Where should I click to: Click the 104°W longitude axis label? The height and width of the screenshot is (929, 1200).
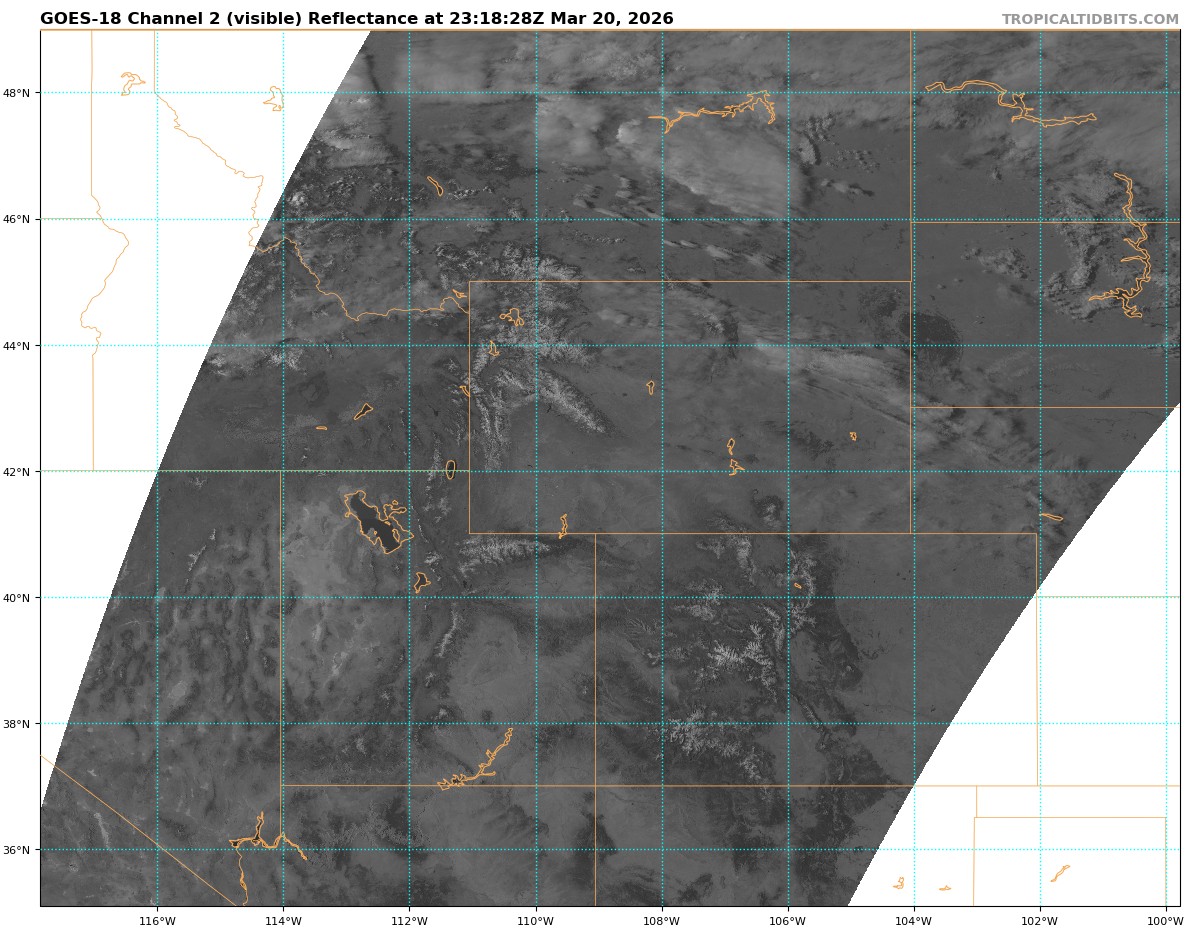[x=913, y=920]
